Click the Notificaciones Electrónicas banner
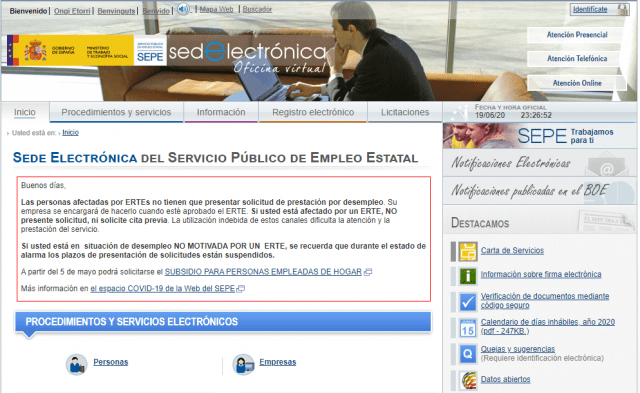The width and height of the screenshot is (640, 393). pos(540,163)
